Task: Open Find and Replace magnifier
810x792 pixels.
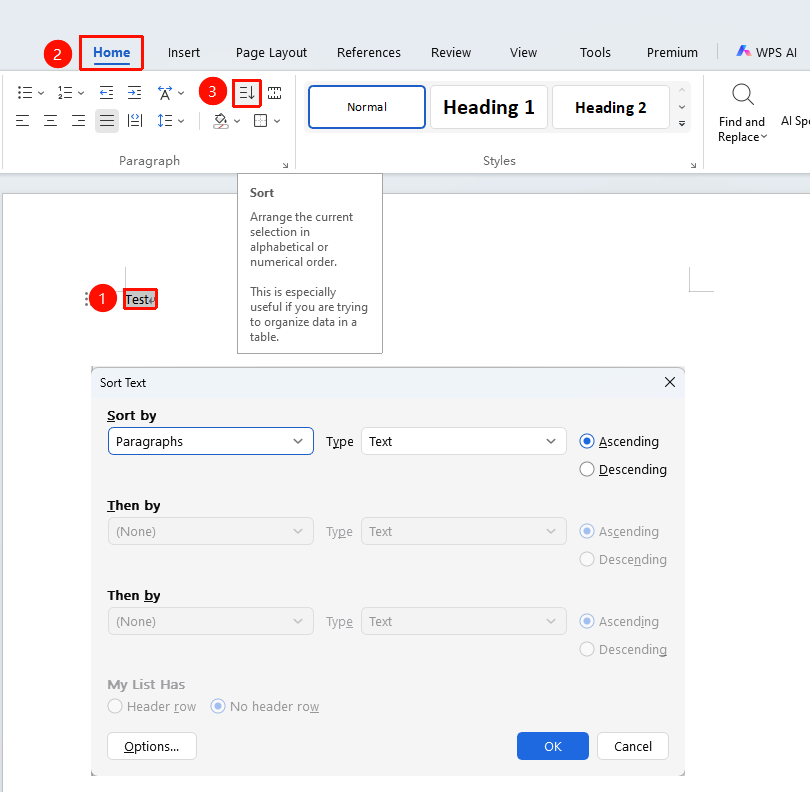Action: 743,95
